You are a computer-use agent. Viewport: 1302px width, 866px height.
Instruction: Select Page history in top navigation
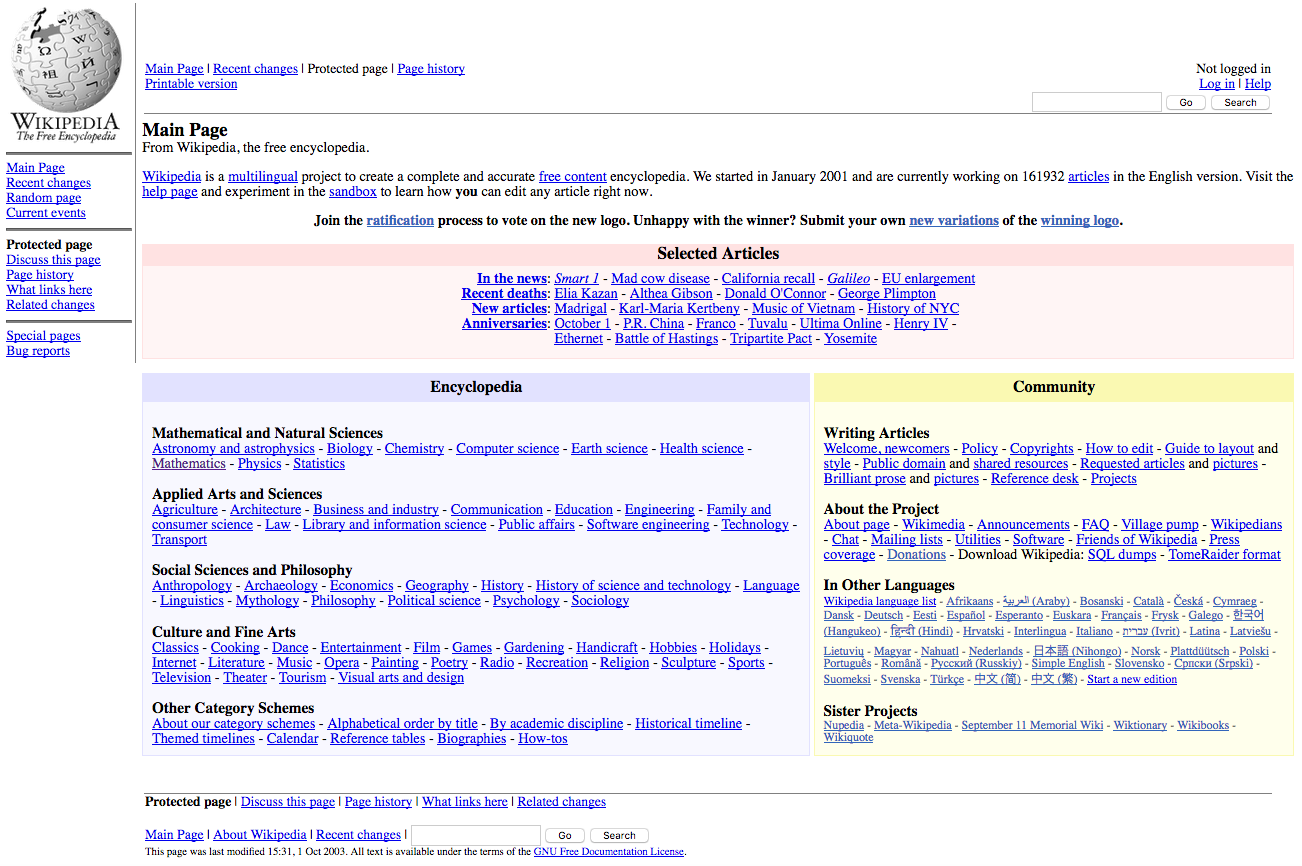tap(430, 69)
